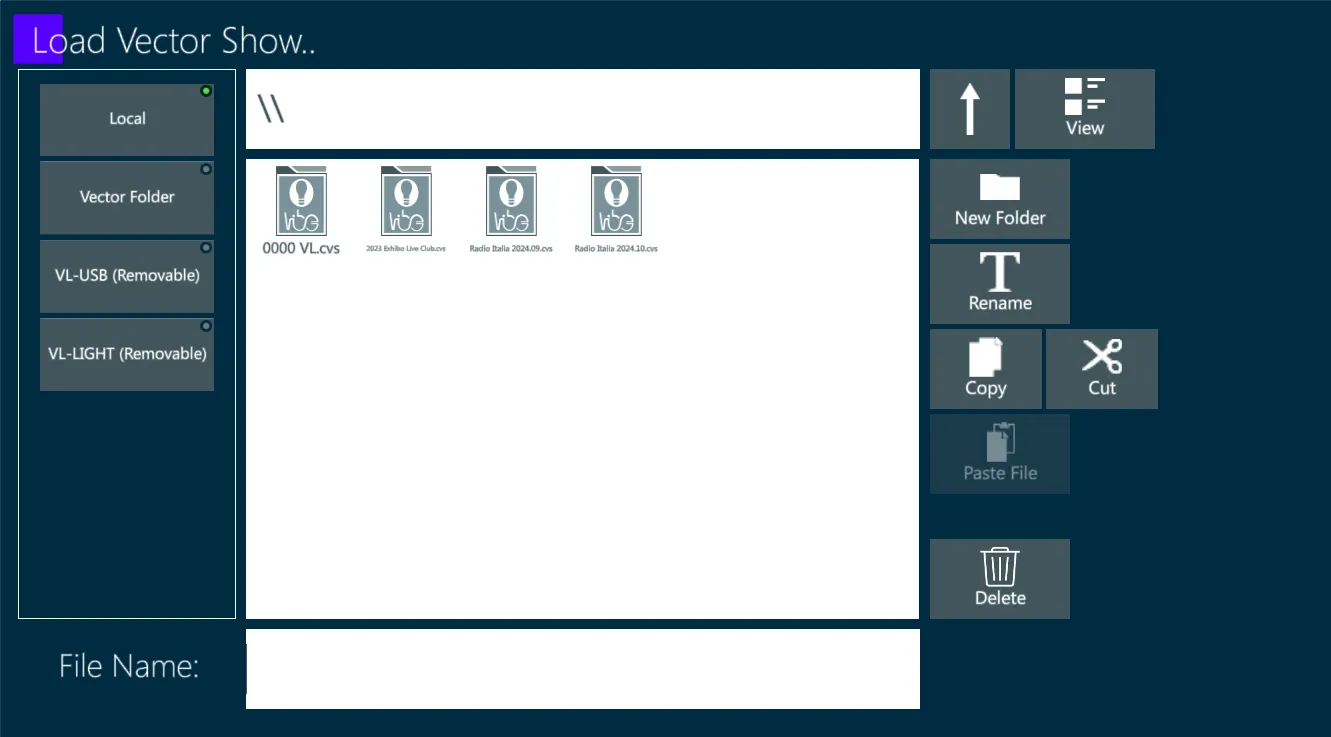Open the 0000 VL.cvs show file
The height and width of the screenshot is (737, 1331).
point(301,211)
